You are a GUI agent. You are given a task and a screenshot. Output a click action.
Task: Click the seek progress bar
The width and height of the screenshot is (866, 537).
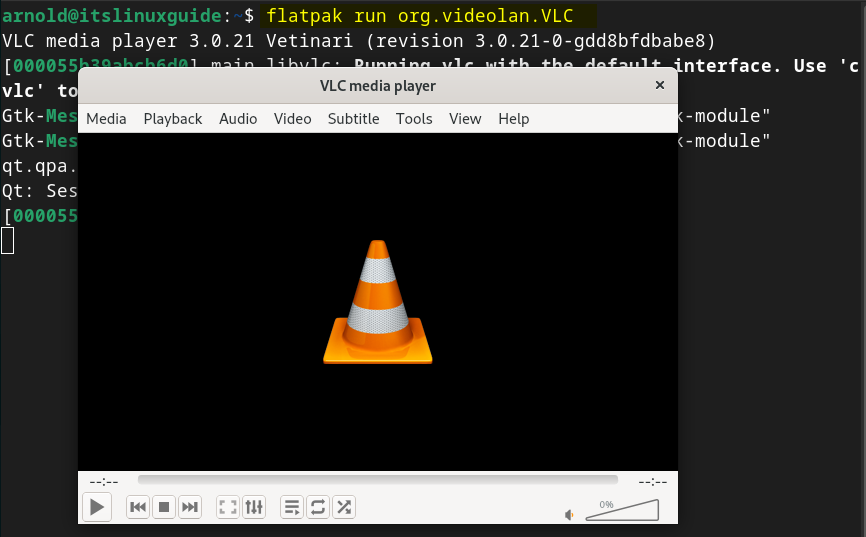coord(377,480)
